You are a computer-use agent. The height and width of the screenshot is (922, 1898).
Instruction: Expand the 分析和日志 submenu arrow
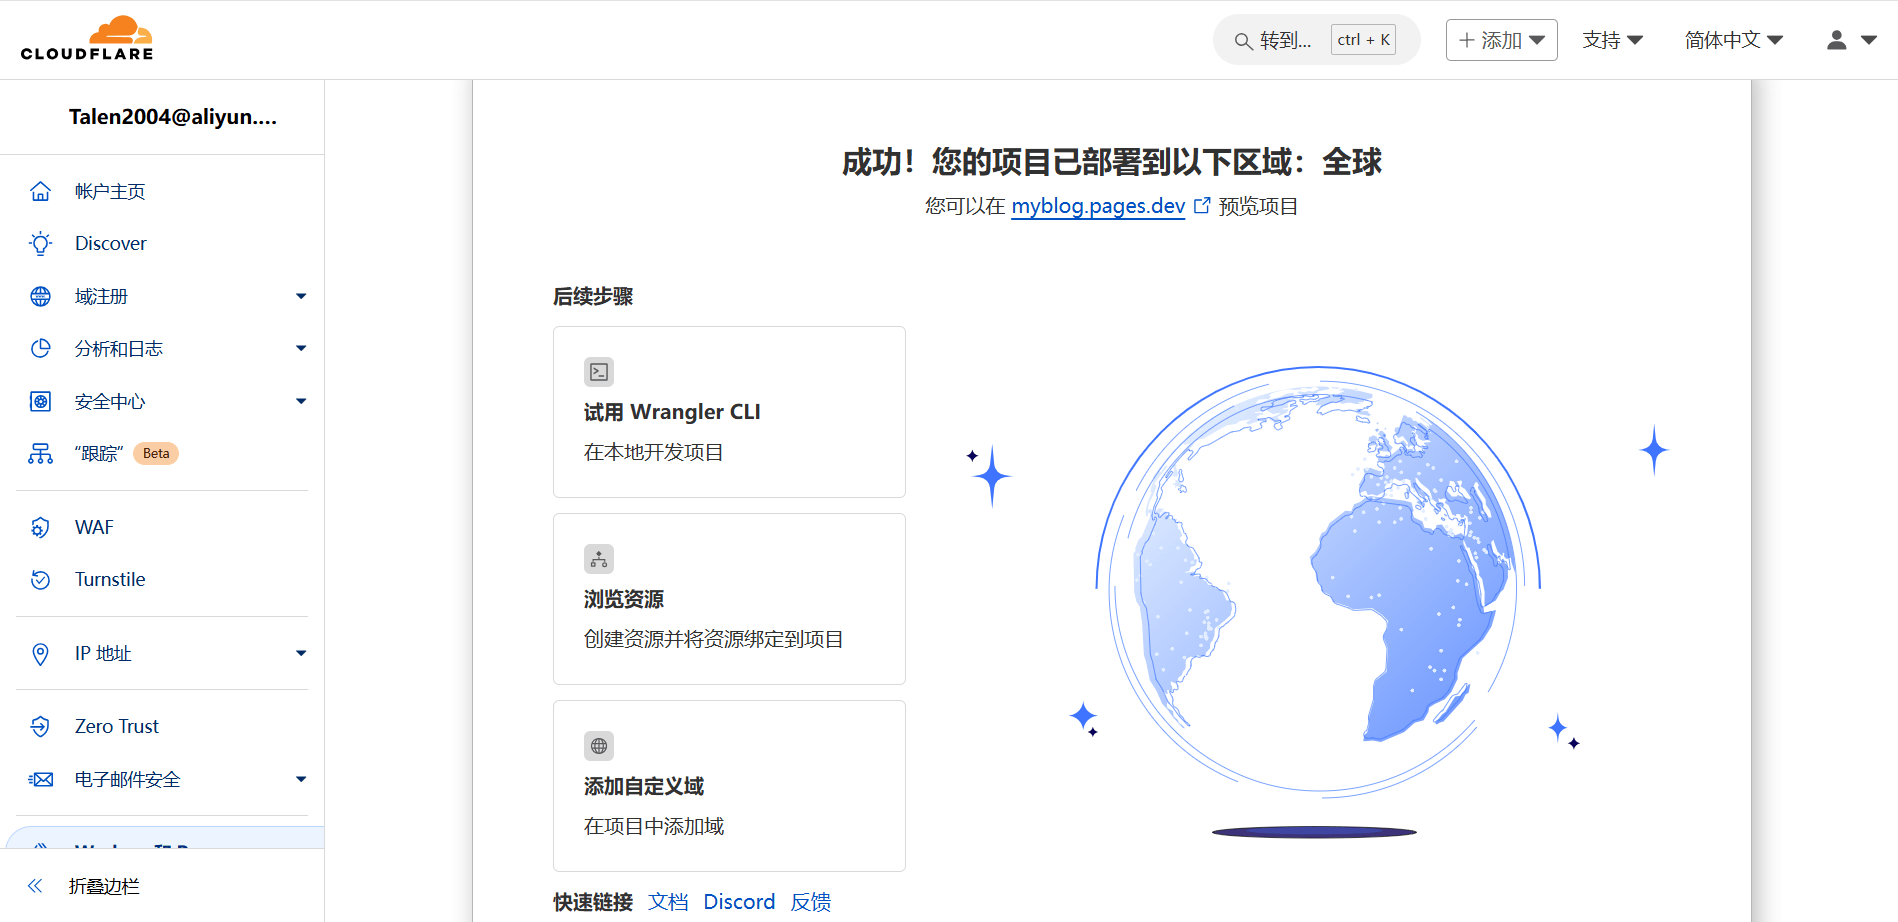point(301,348)
